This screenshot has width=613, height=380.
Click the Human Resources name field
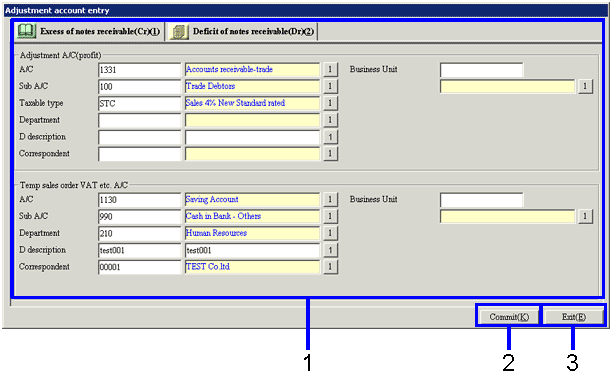click(x=252, y=233)
